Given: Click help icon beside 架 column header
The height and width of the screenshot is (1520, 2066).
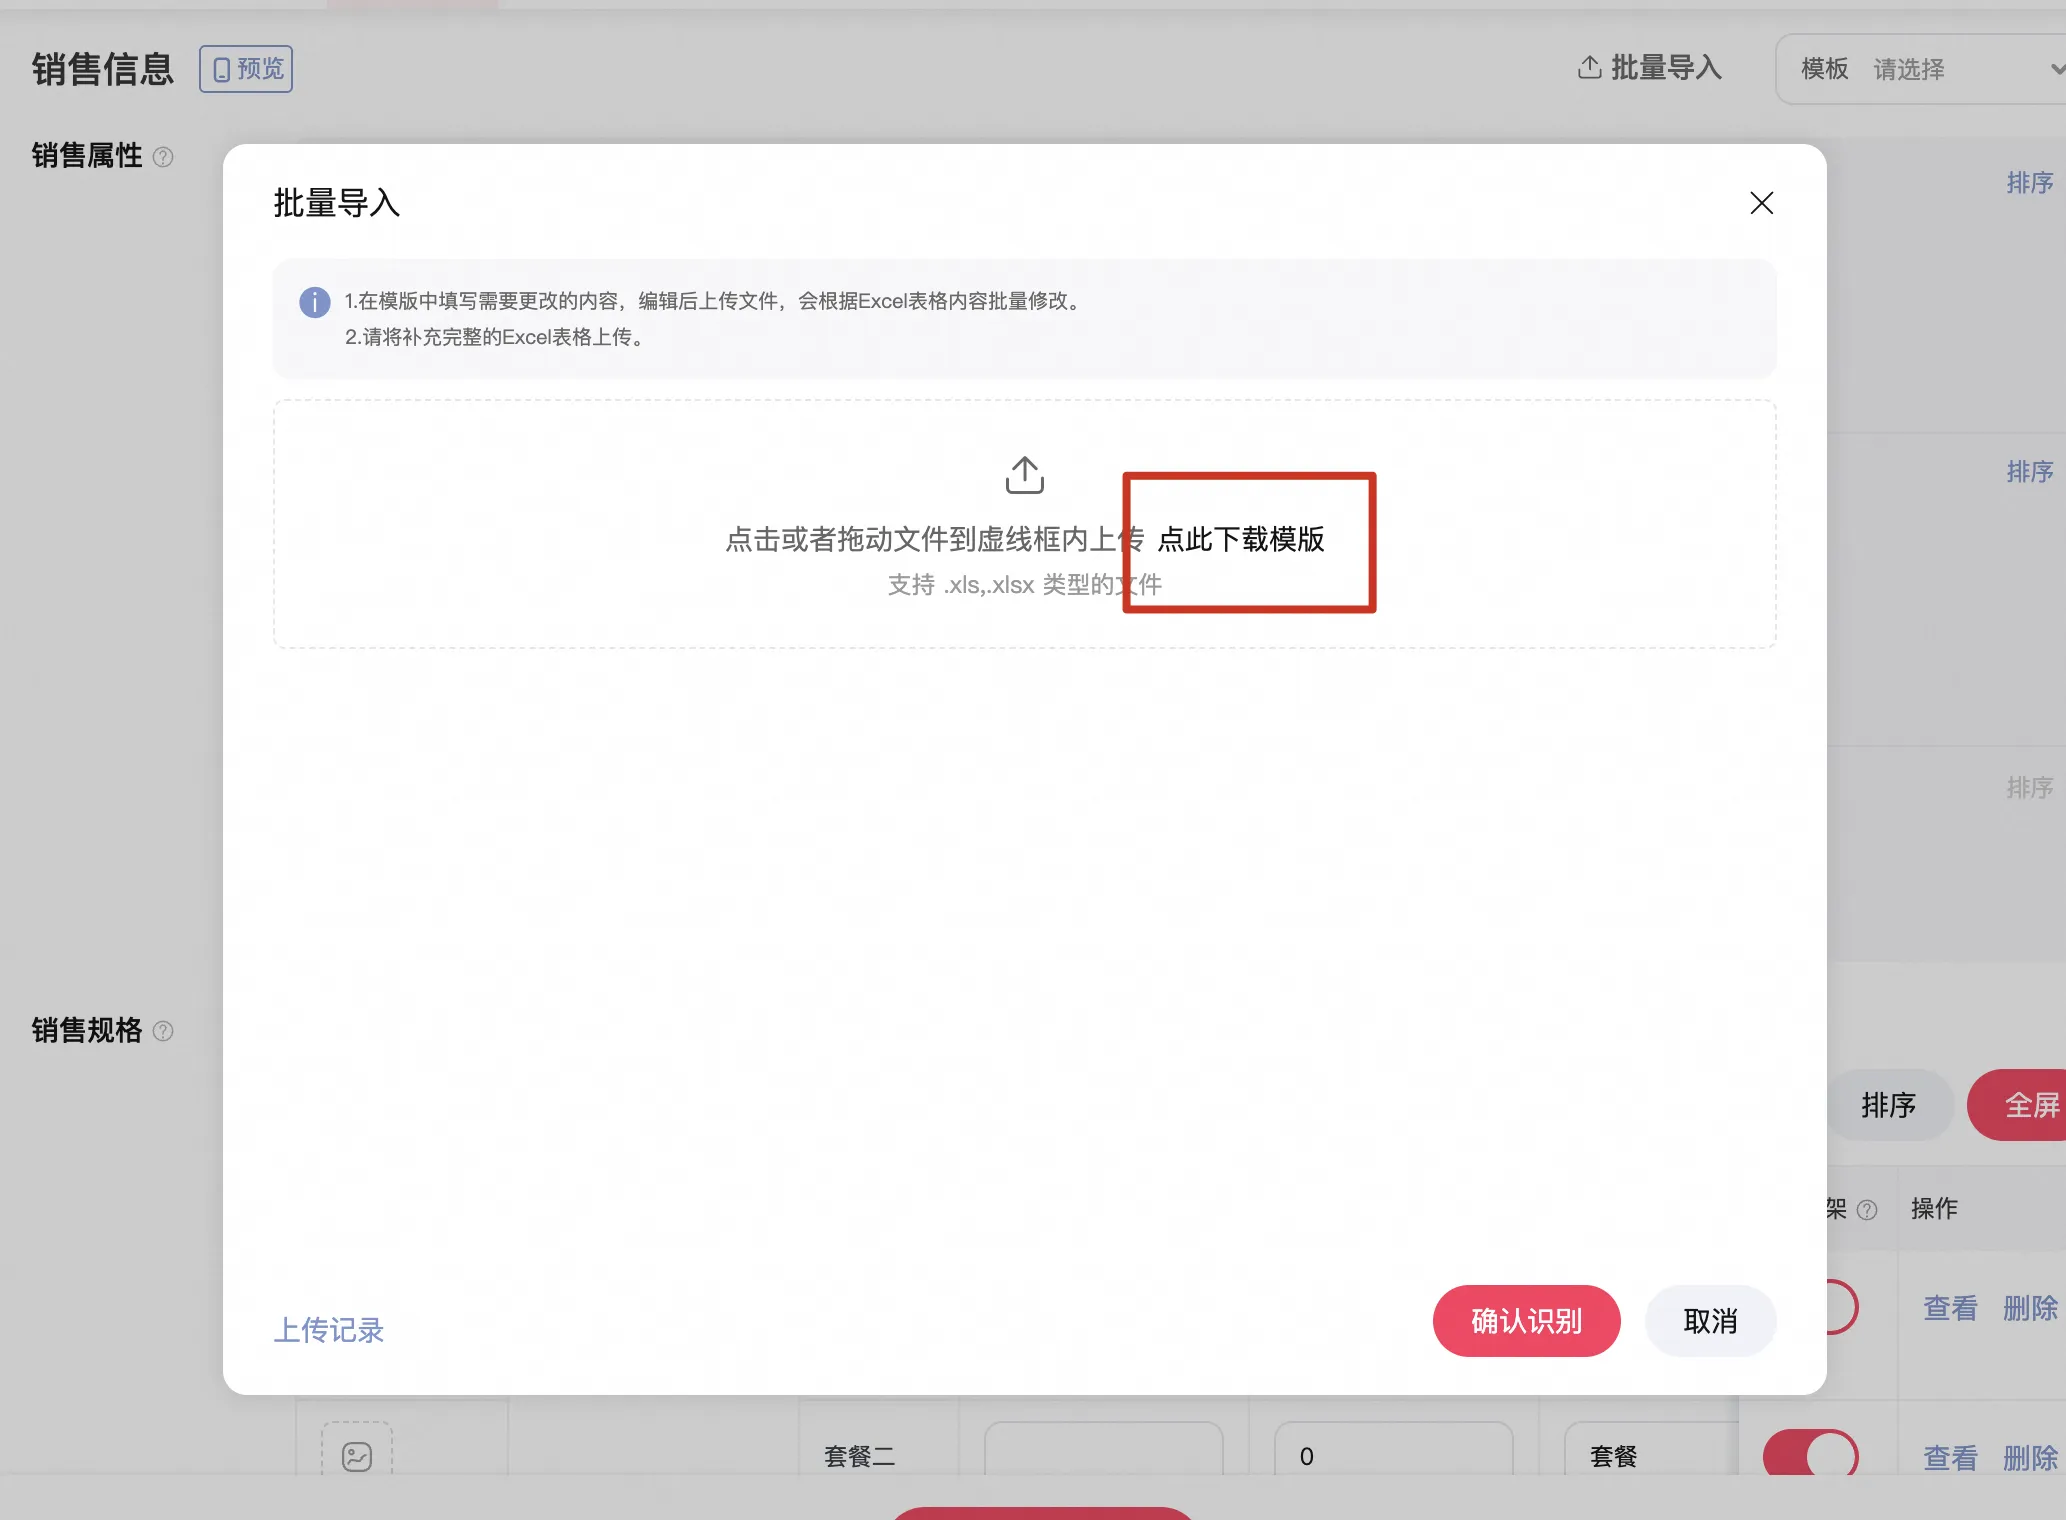Looking at the screenshot, I should pyautogui.click(x=1867, y=1210).
